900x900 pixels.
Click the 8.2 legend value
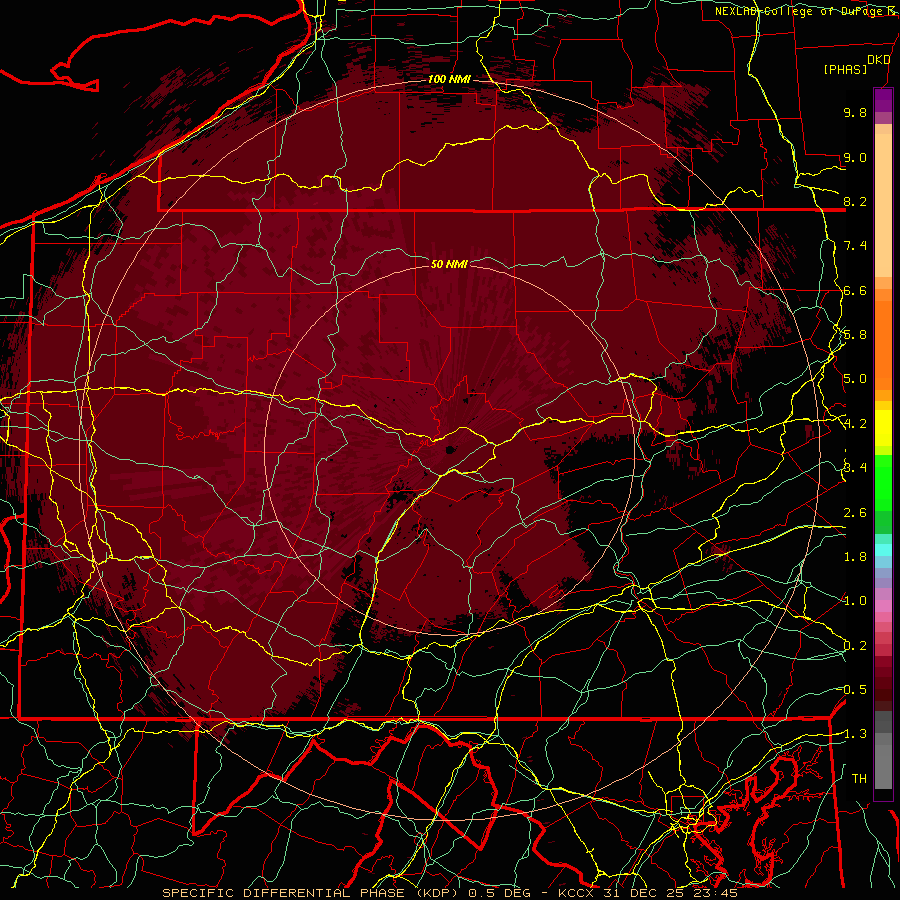click(x=855, y=201)
